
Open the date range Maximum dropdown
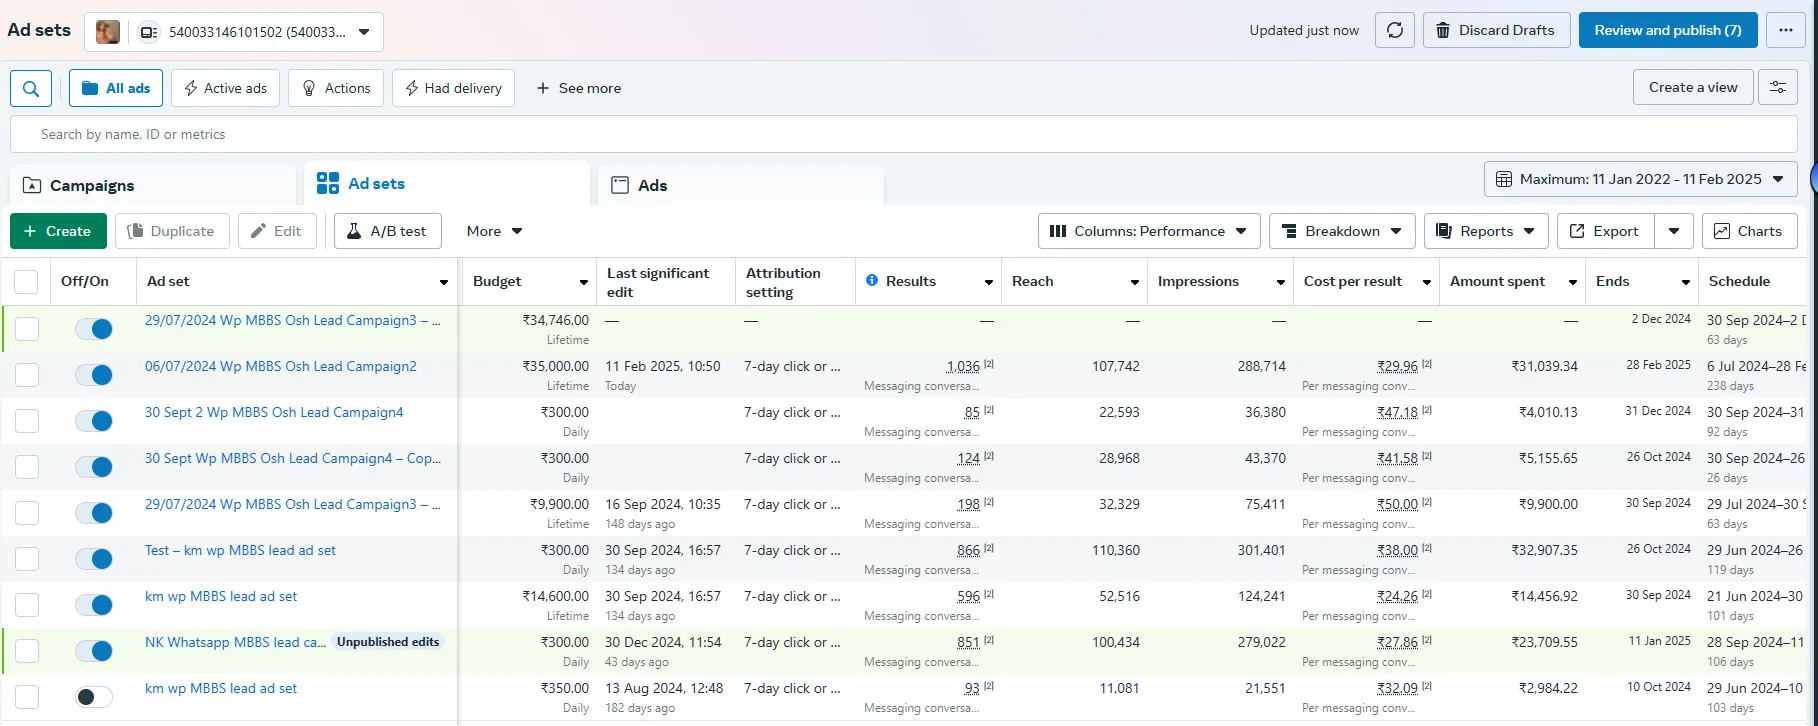(1640, 180)
